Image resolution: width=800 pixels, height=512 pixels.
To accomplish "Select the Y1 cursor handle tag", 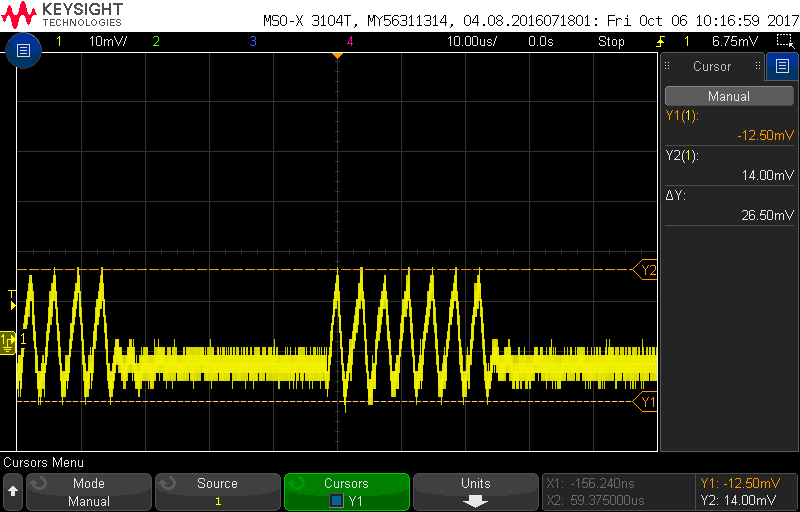I will pos(645,402).
